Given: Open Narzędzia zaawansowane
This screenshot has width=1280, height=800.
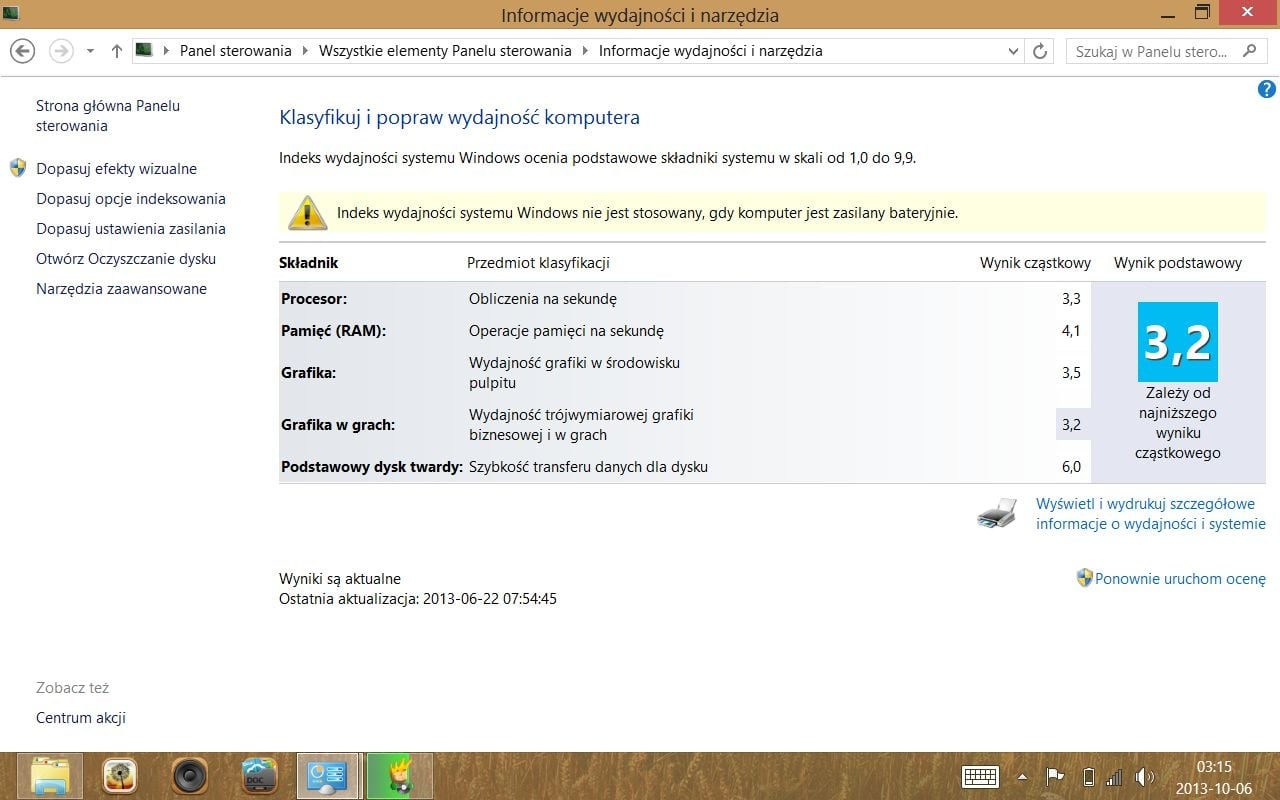Looking at the screenshot, I should pos(121,289).
